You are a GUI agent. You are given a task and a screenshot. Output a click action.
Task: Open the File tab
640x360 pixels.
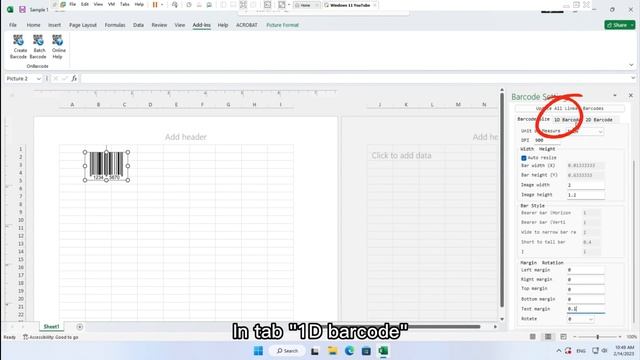click(13, 25)
